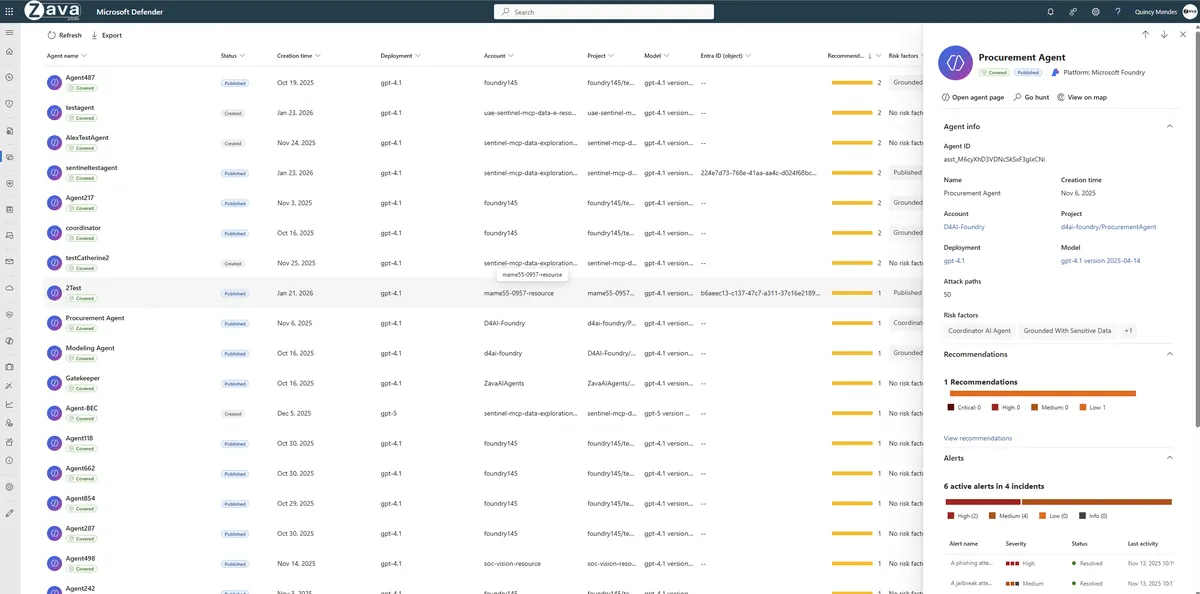Collapse the Alerts section

pos(1169,458)
